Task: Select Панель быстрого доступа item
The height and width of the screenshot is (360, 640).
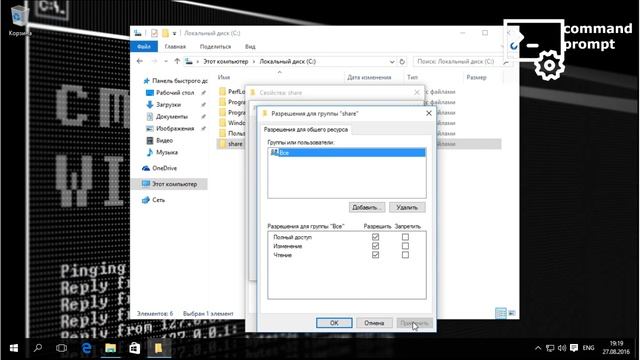Action: coord(180,81)
